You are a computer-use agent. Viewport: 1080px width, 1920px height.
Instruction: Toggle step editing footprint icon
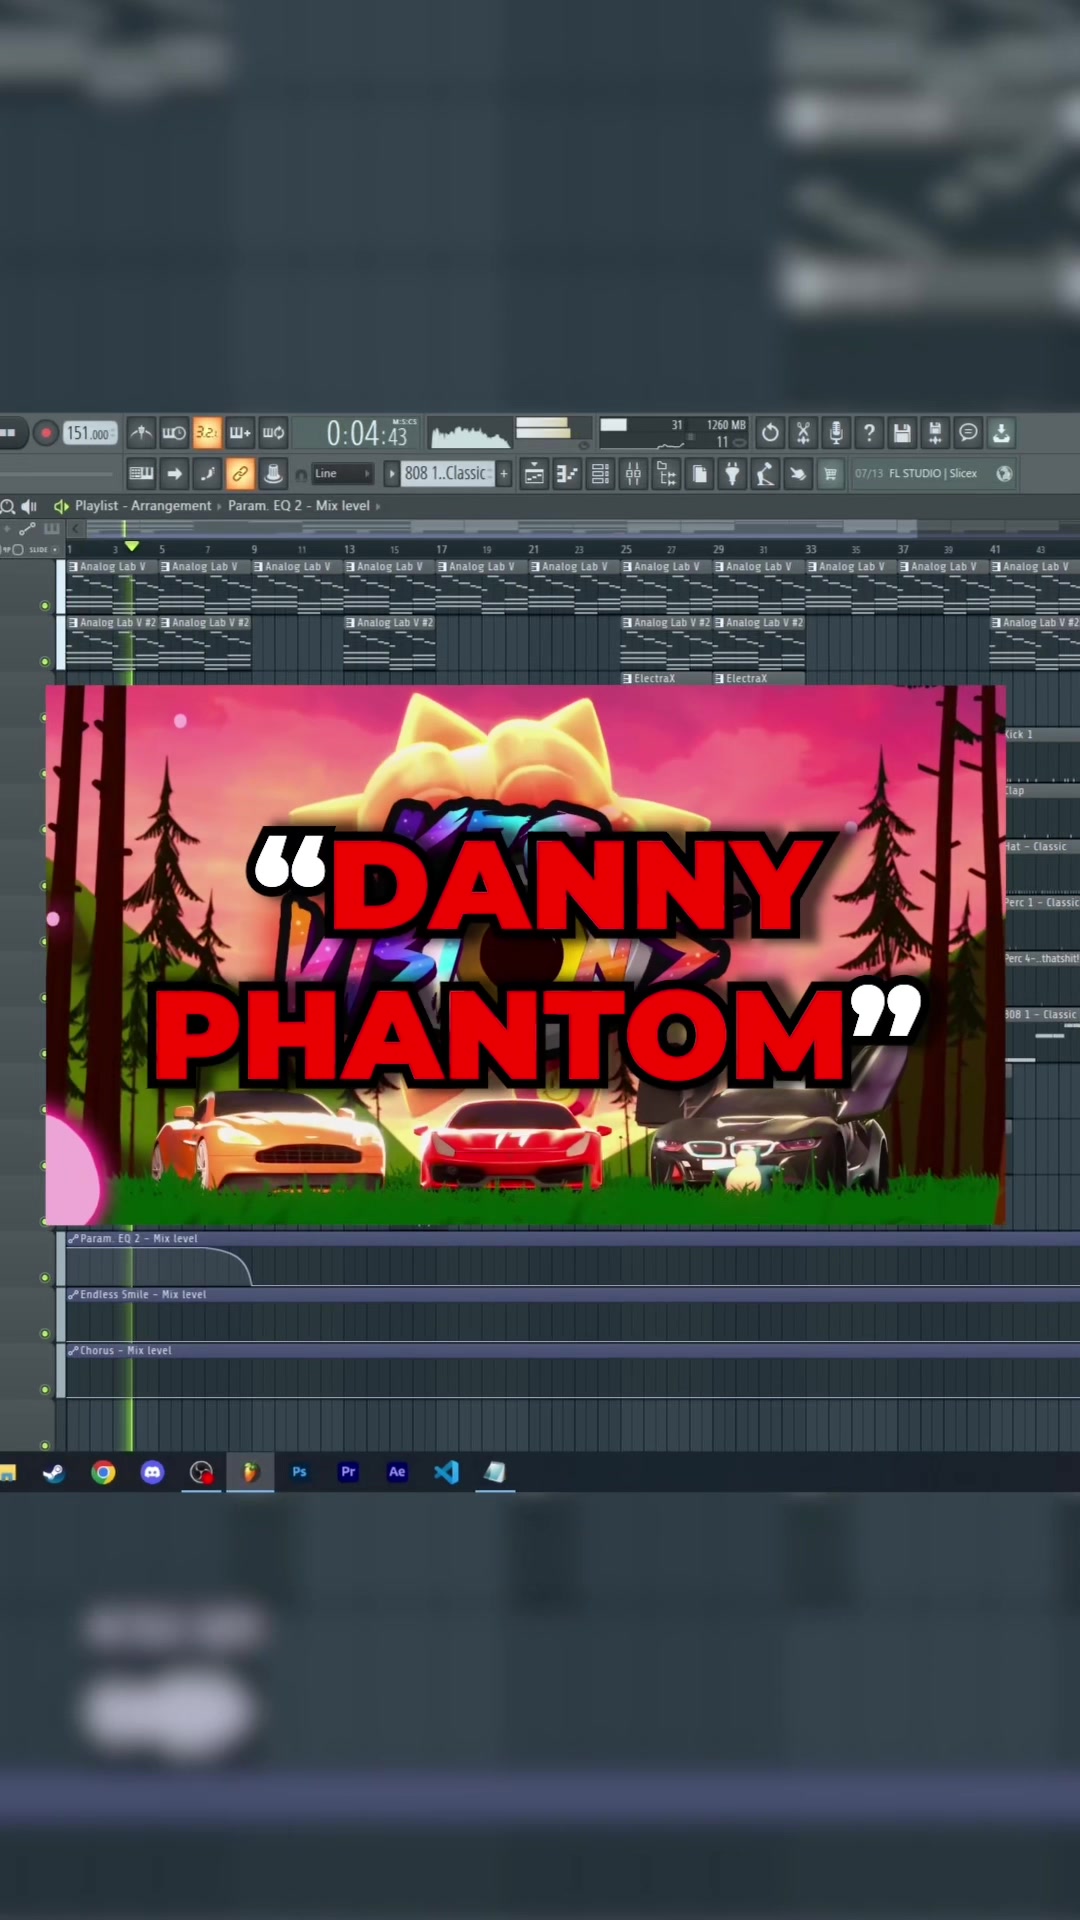point(207,474)
